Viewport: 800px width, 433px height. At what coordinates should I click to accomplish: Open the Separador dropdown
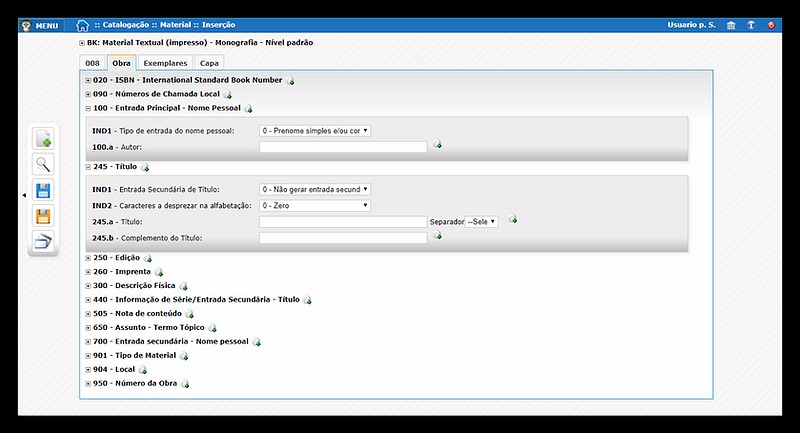click(482, 222)
